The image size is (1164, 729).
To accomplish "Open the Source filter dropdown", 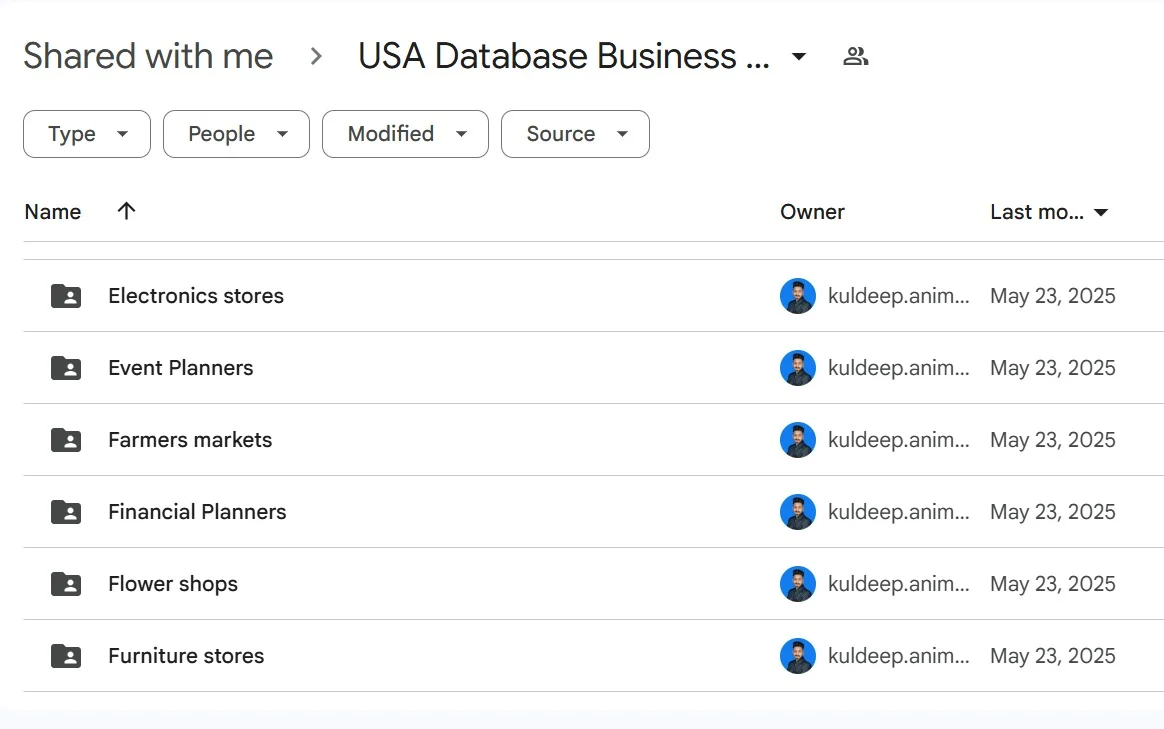I will pyautogui.click(x=575, y=134).
